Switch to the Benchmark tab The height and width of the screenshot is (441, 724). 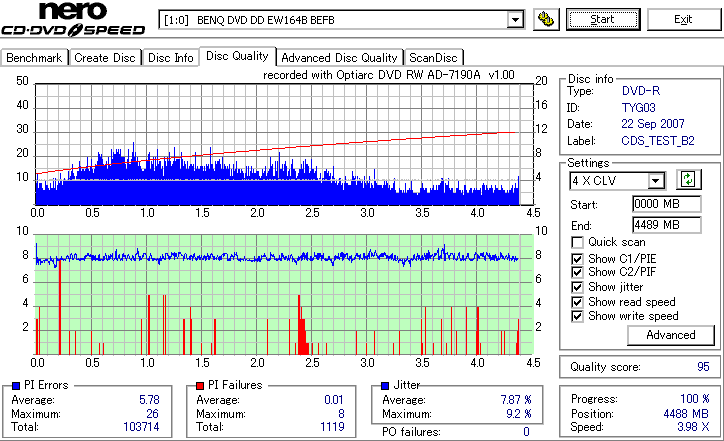34,58
